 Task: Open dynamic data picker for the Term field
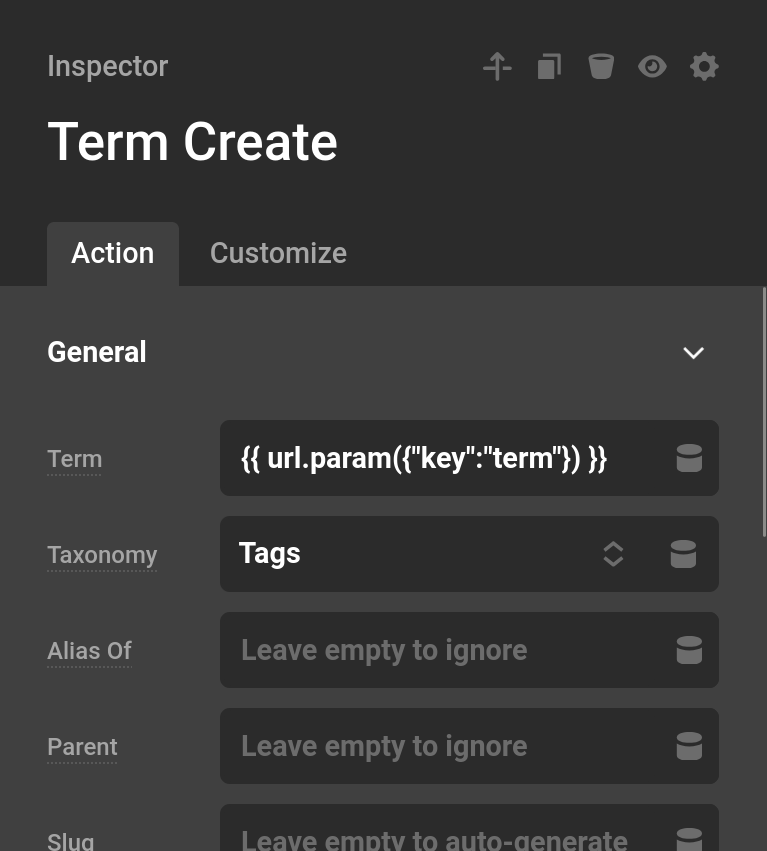(689, 458)
